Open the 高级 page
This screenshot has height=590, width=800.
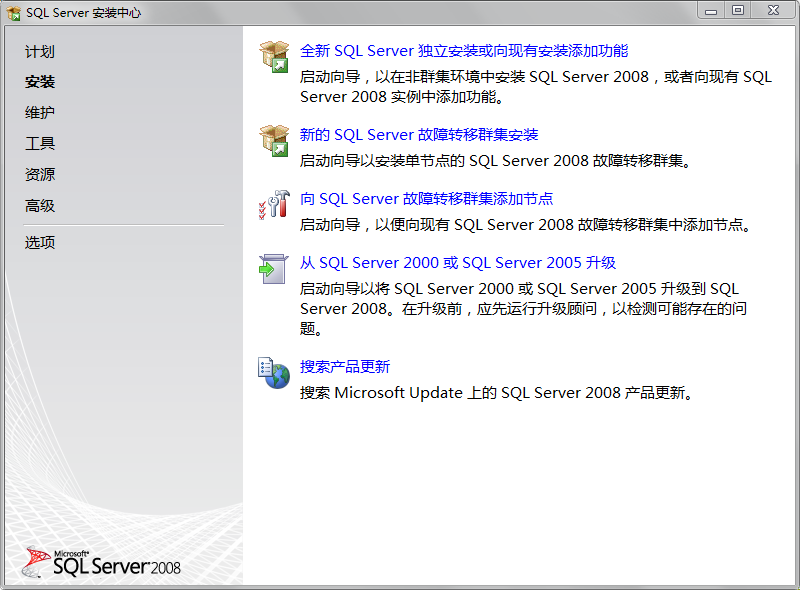pos(40,206)
